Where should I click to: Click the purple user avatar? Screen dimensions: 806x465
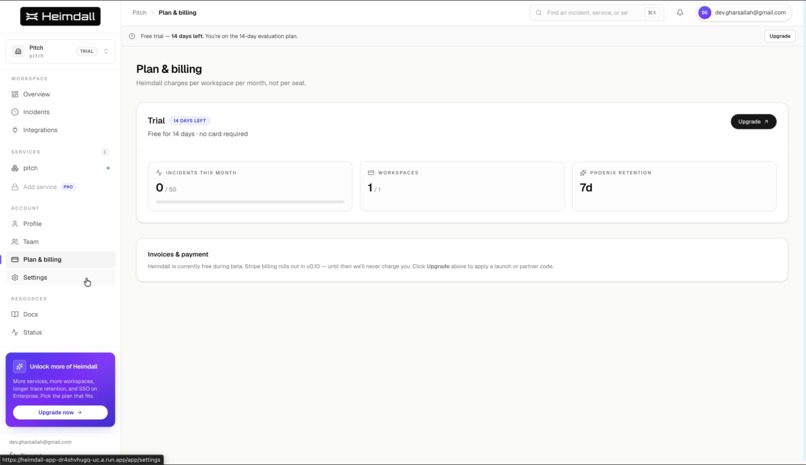pos(705,12)
